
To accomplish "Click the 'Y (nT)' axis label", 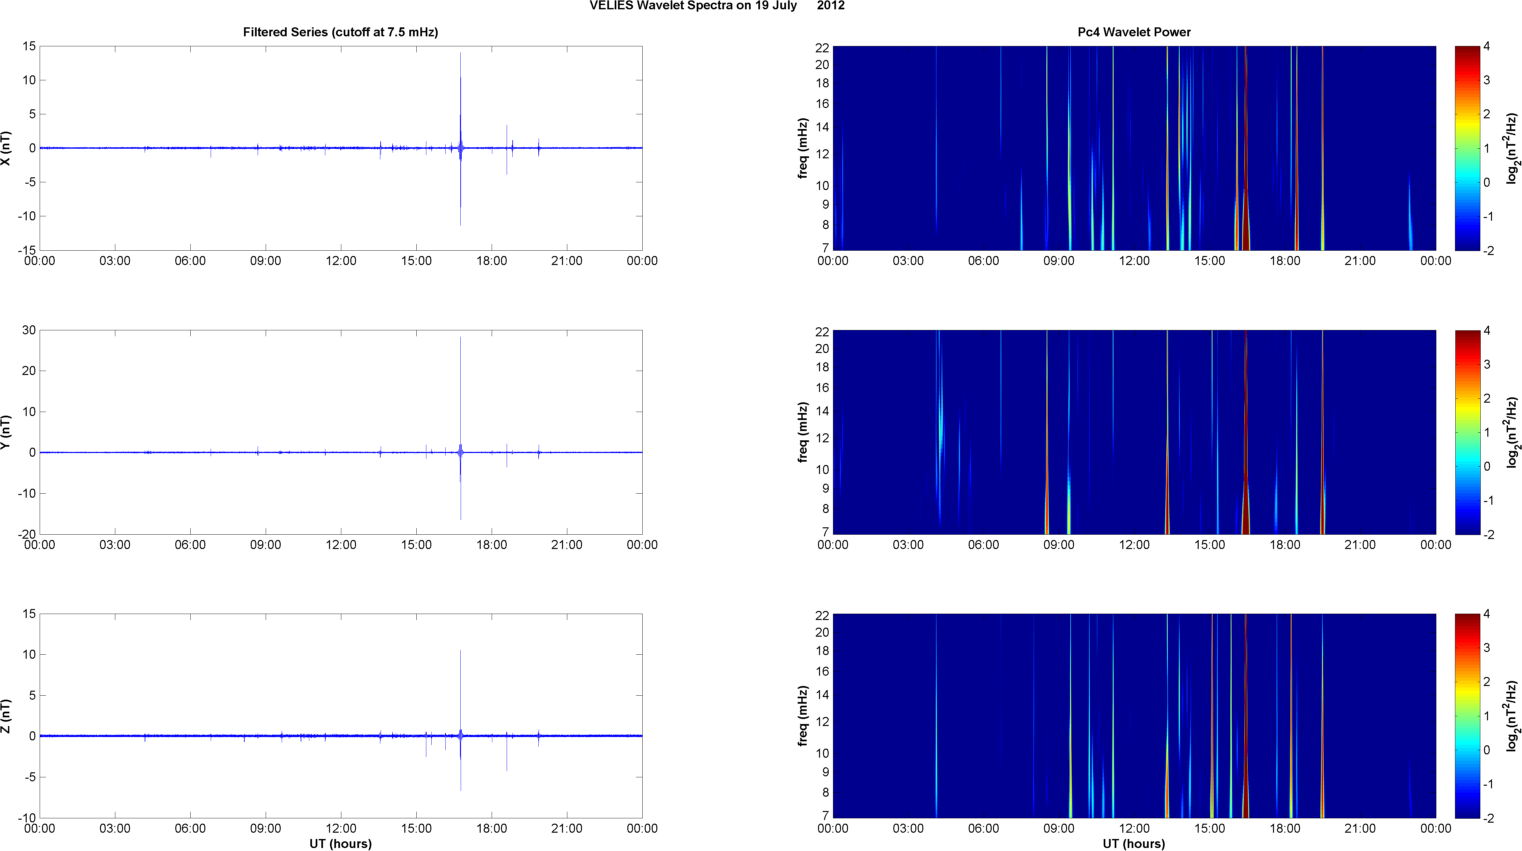I will [6, 432].
